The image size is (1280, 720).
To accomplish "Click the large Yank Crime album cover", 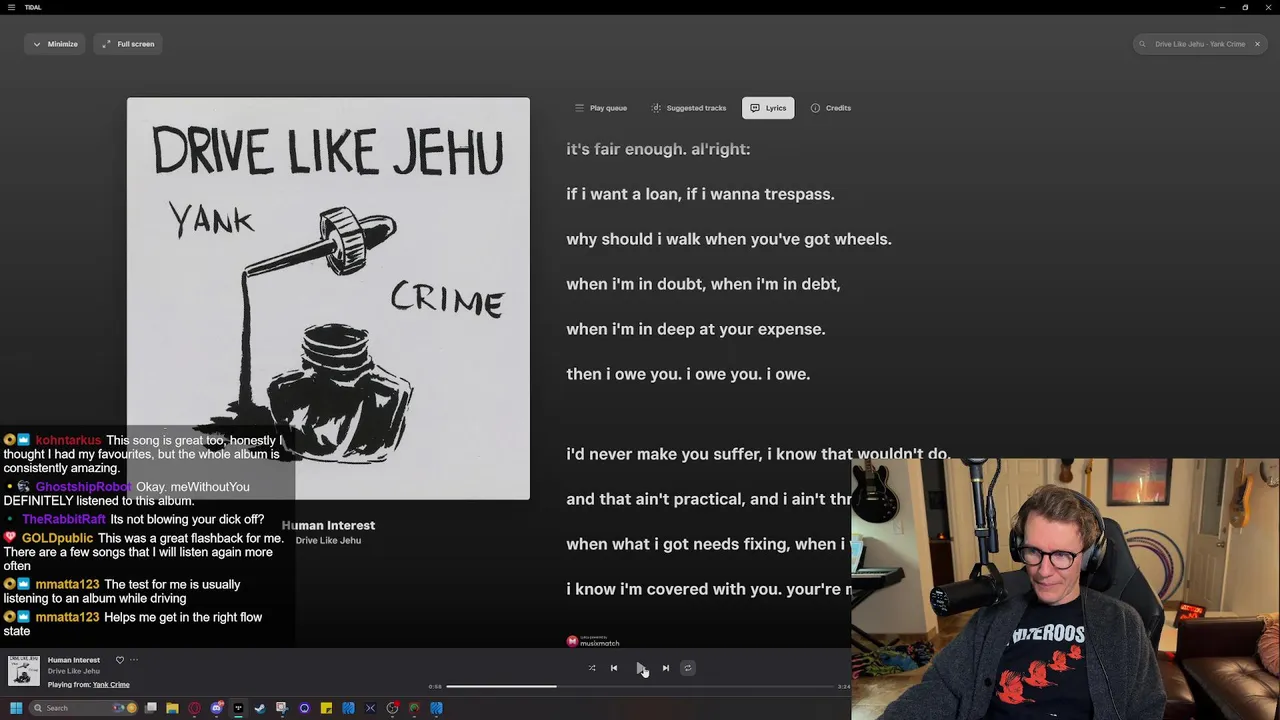I will 328,298.
